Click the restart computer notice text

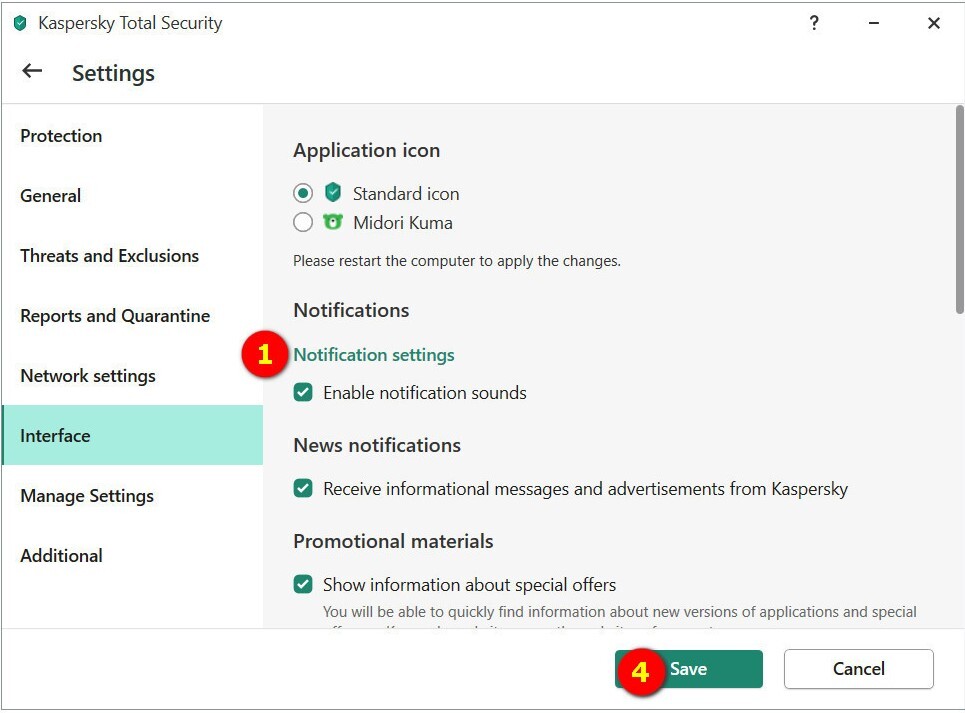pyautogui.click(x=457, y=261)
